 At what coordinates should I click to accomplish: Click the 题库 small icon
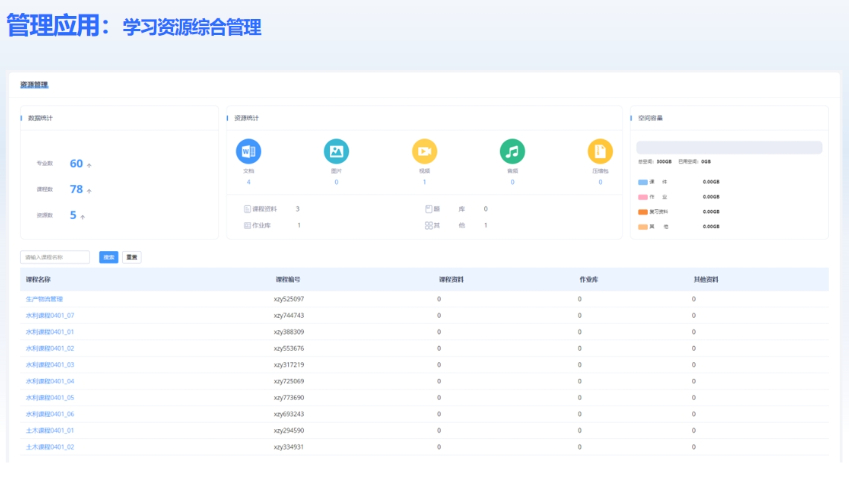[429, 209]
